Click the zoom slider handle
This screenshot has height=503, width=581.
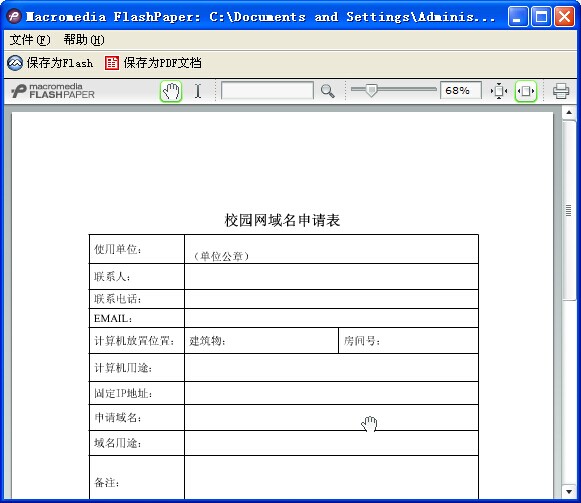point(371,90)
